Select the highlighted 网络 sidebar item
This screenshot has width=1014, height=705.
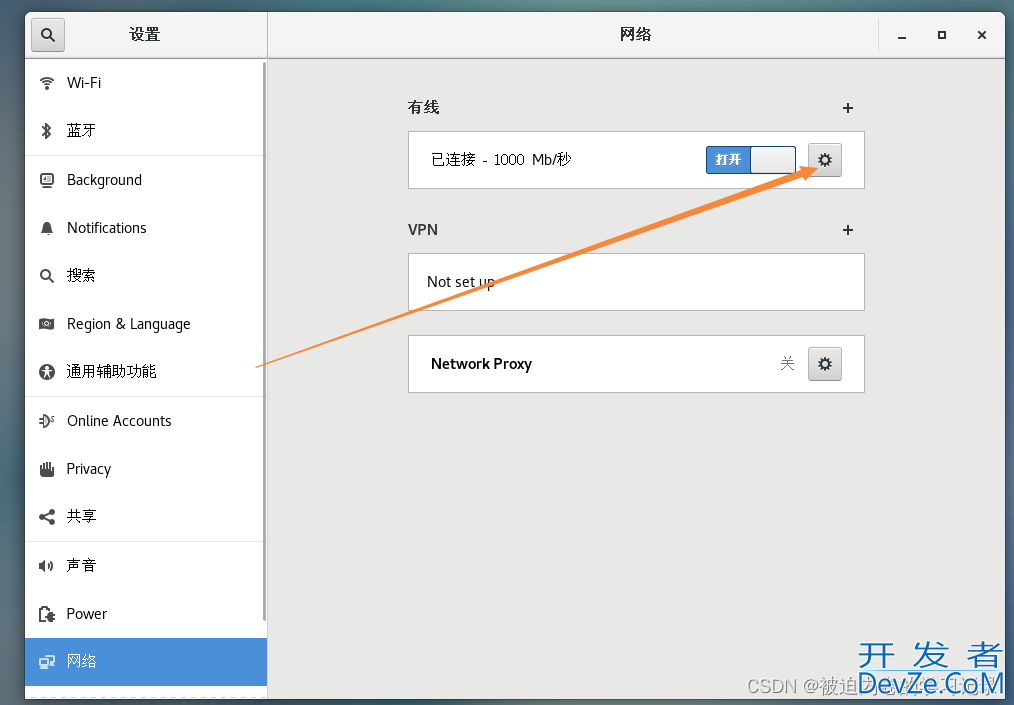point(146,662)
